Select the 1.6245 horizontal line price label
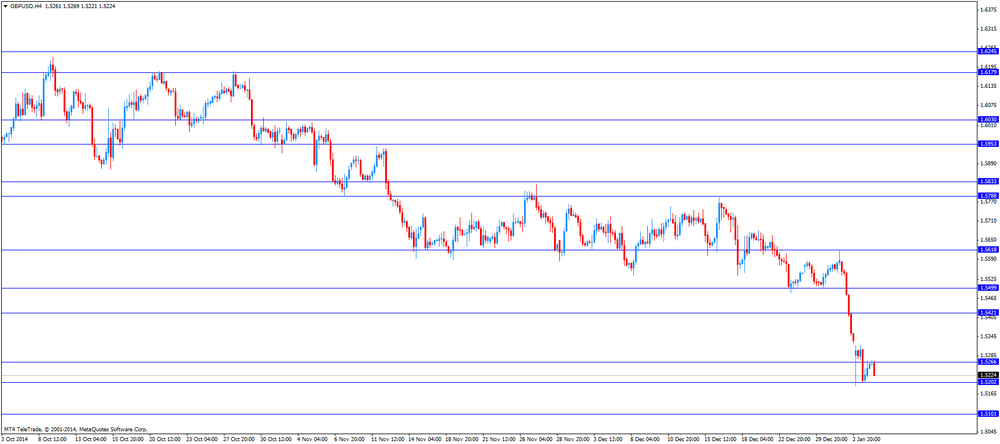Image resolution: width=1000 pixels, height=444 pixels. [x=988, y=51]
